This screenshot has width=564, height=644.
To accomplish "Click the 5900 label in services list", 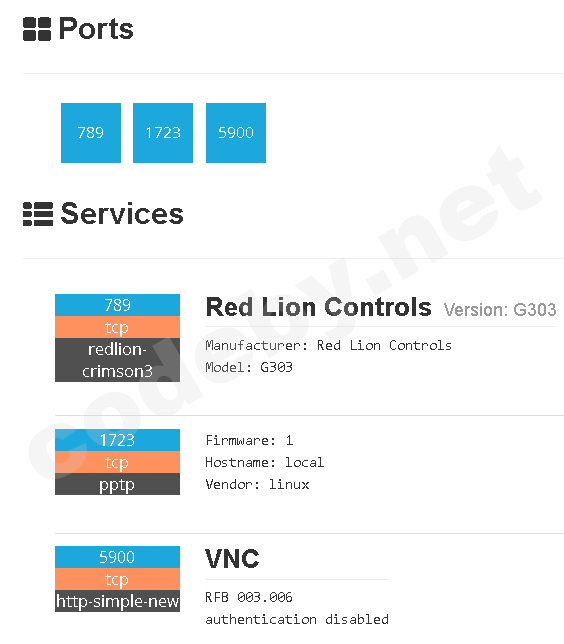I will [x=117, y=557].
